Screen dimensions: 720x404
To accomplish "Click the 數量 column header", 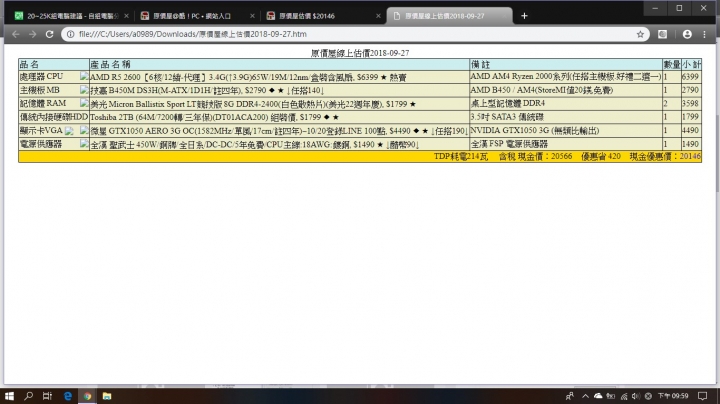I will pyautogui.click(x=672, y=65).
